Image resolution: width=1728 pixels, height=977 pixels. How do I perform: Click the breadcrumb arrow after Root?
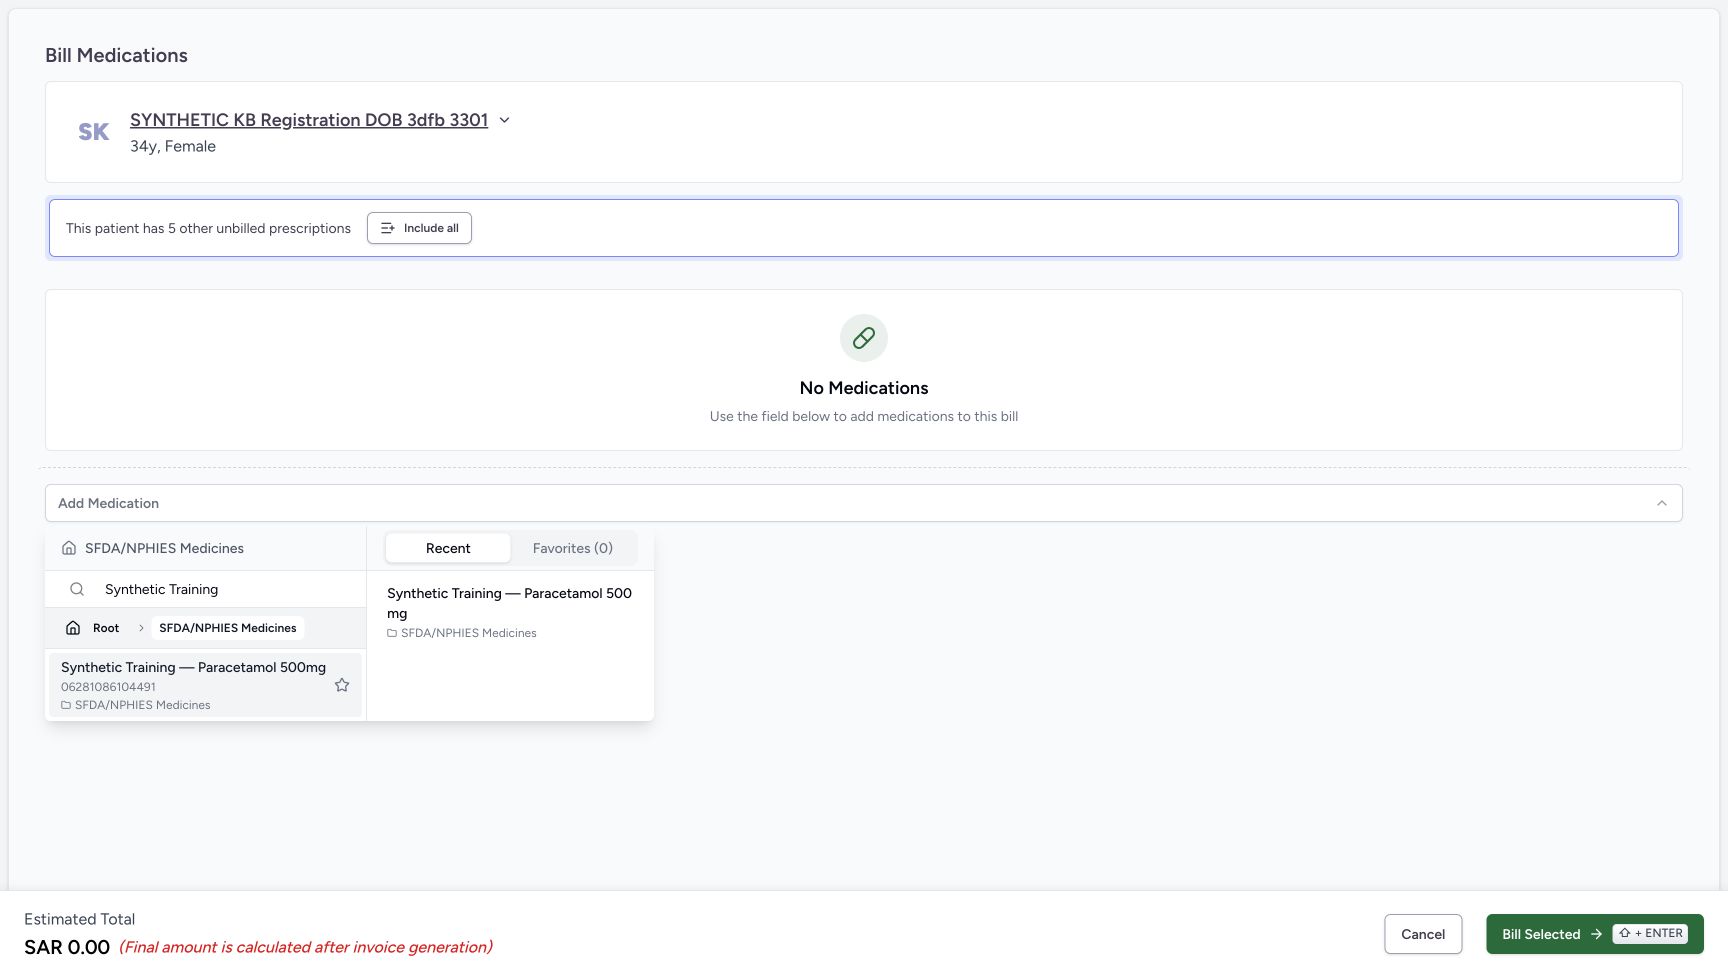pyautogui.click(x=141, y=628)
